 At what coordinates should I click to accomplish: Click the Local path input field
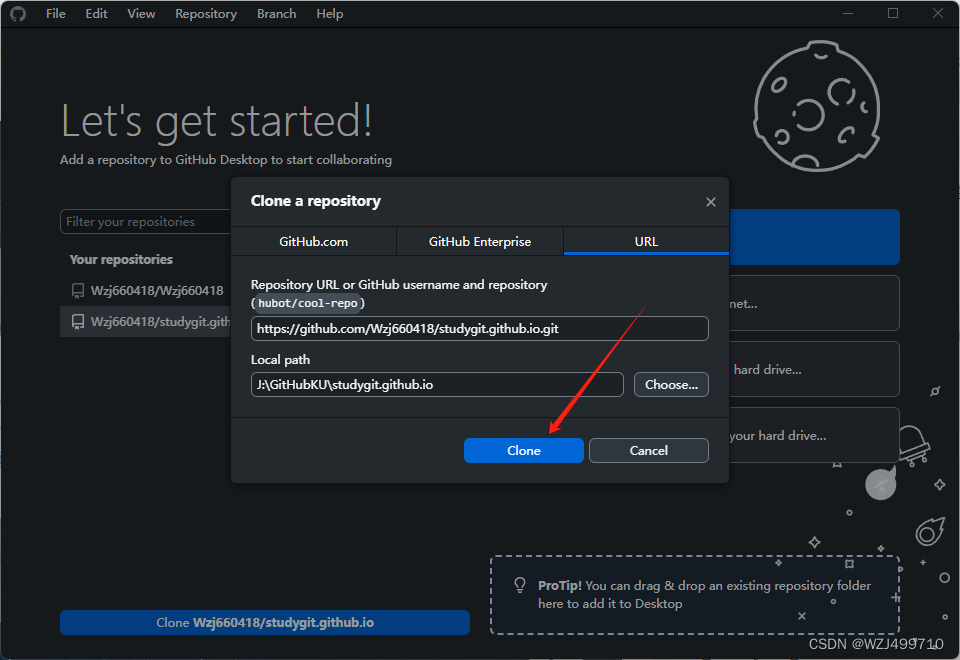click(x=437, y=384)
